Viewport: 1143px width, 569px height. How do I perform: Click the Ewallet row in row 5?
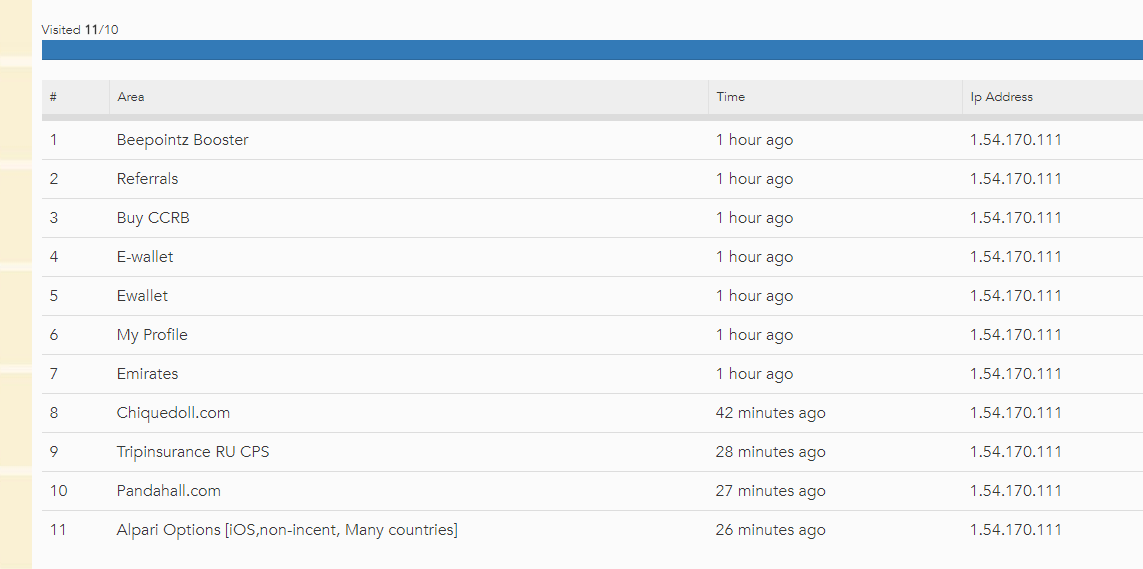[142, 296]
